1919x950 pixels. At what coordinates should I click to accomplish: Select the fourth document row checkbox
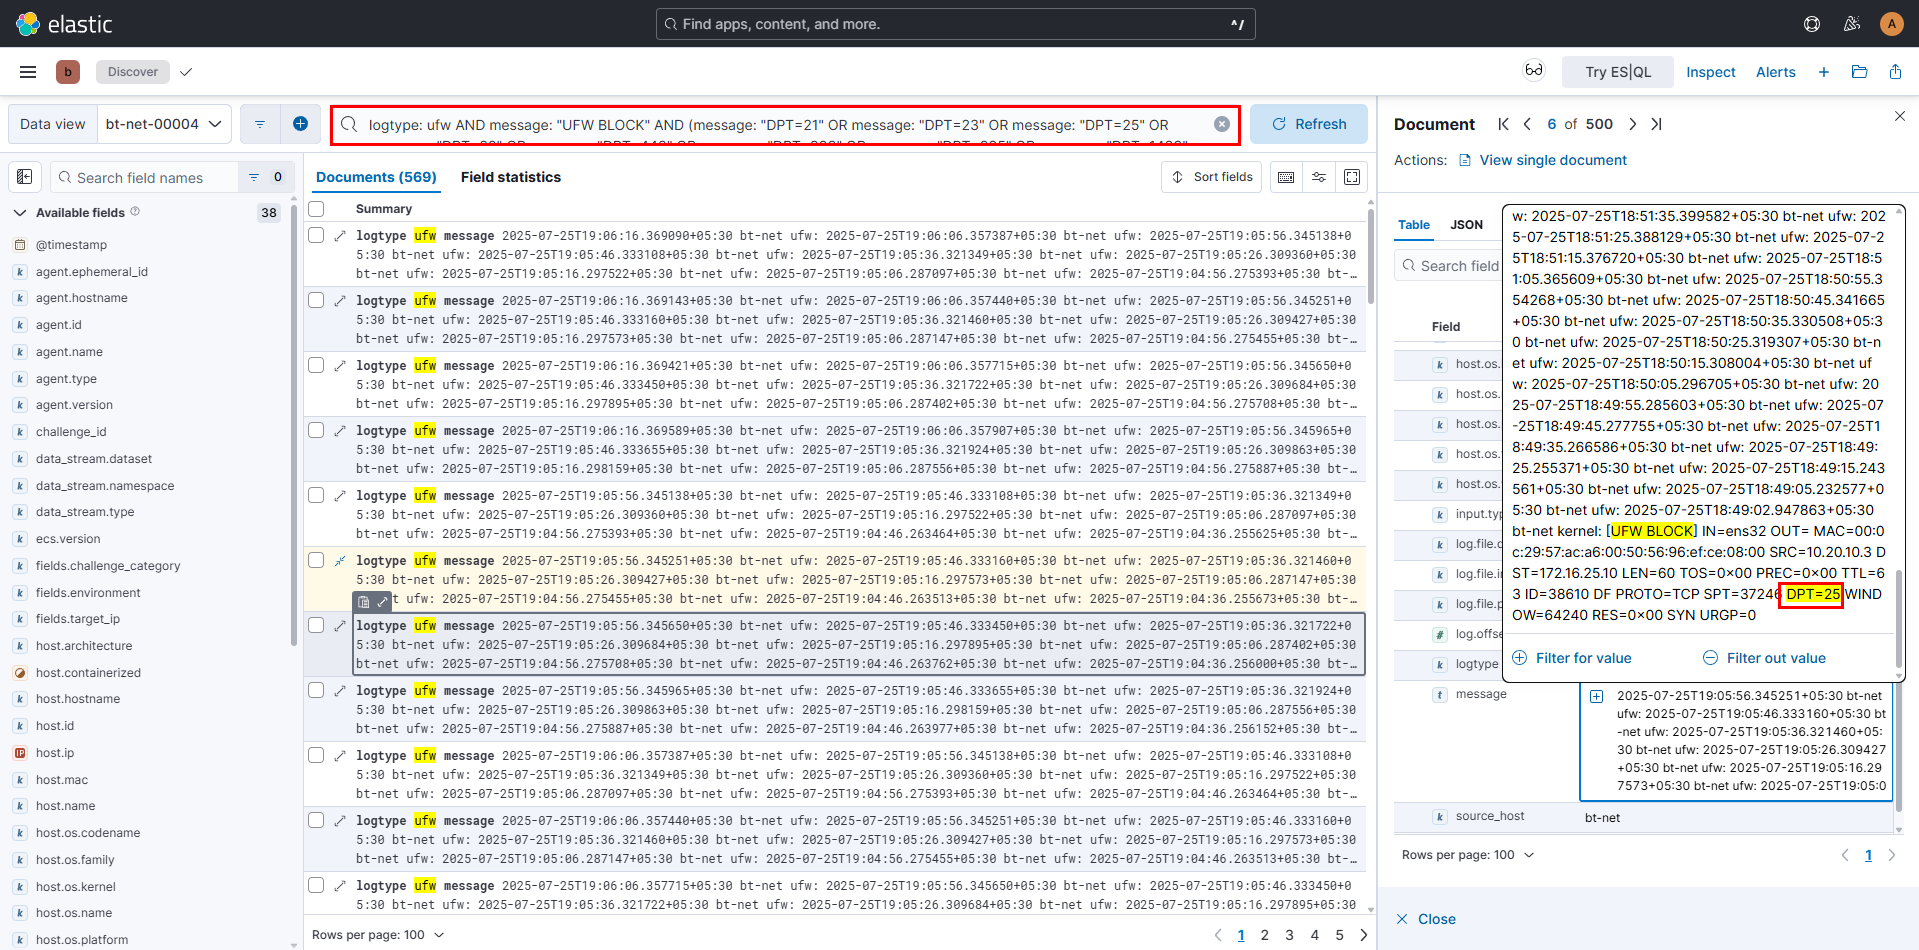coord(316,430)
